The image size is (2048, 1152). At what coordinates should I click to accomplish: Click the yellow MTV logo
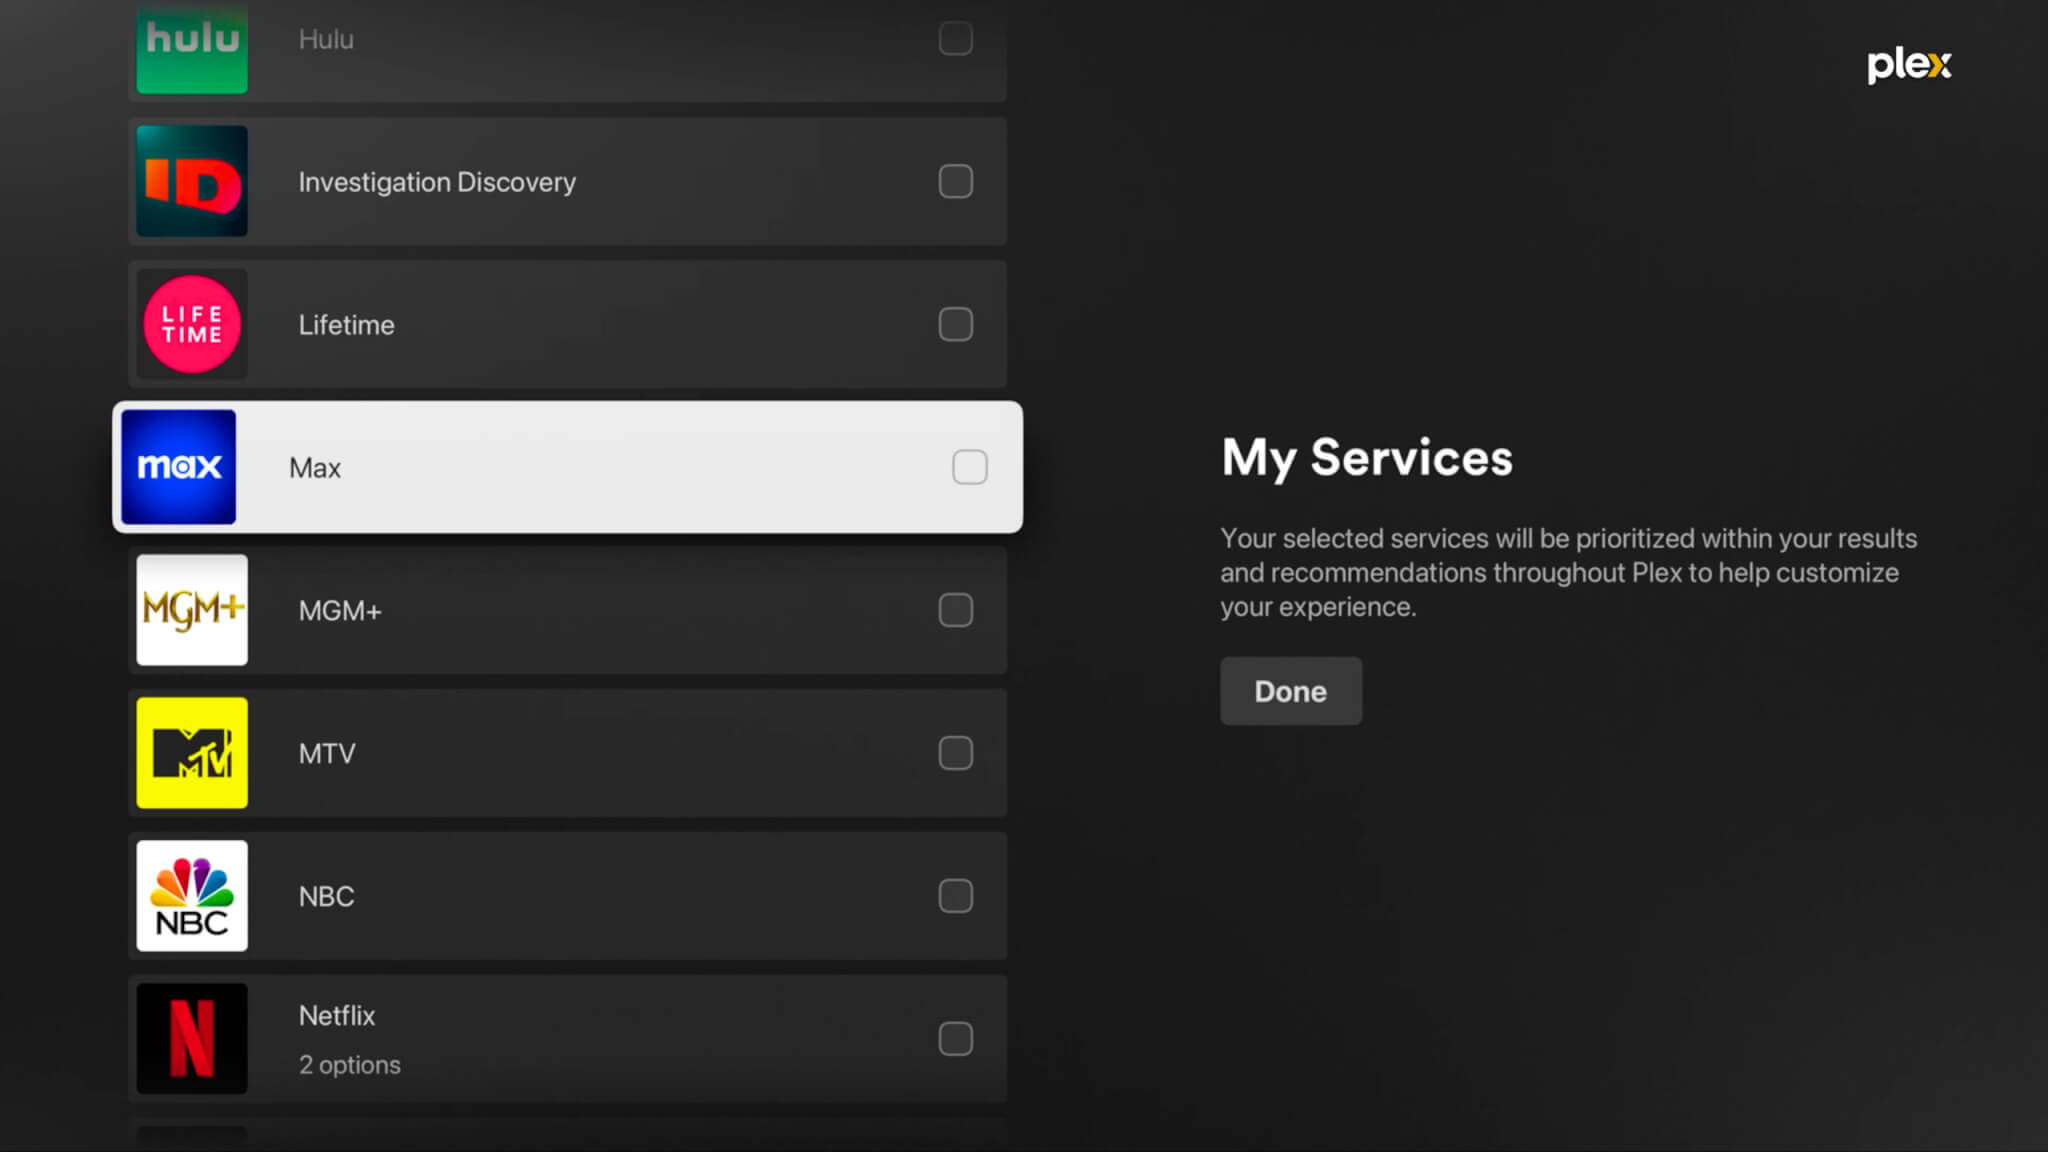pos(192,753)
